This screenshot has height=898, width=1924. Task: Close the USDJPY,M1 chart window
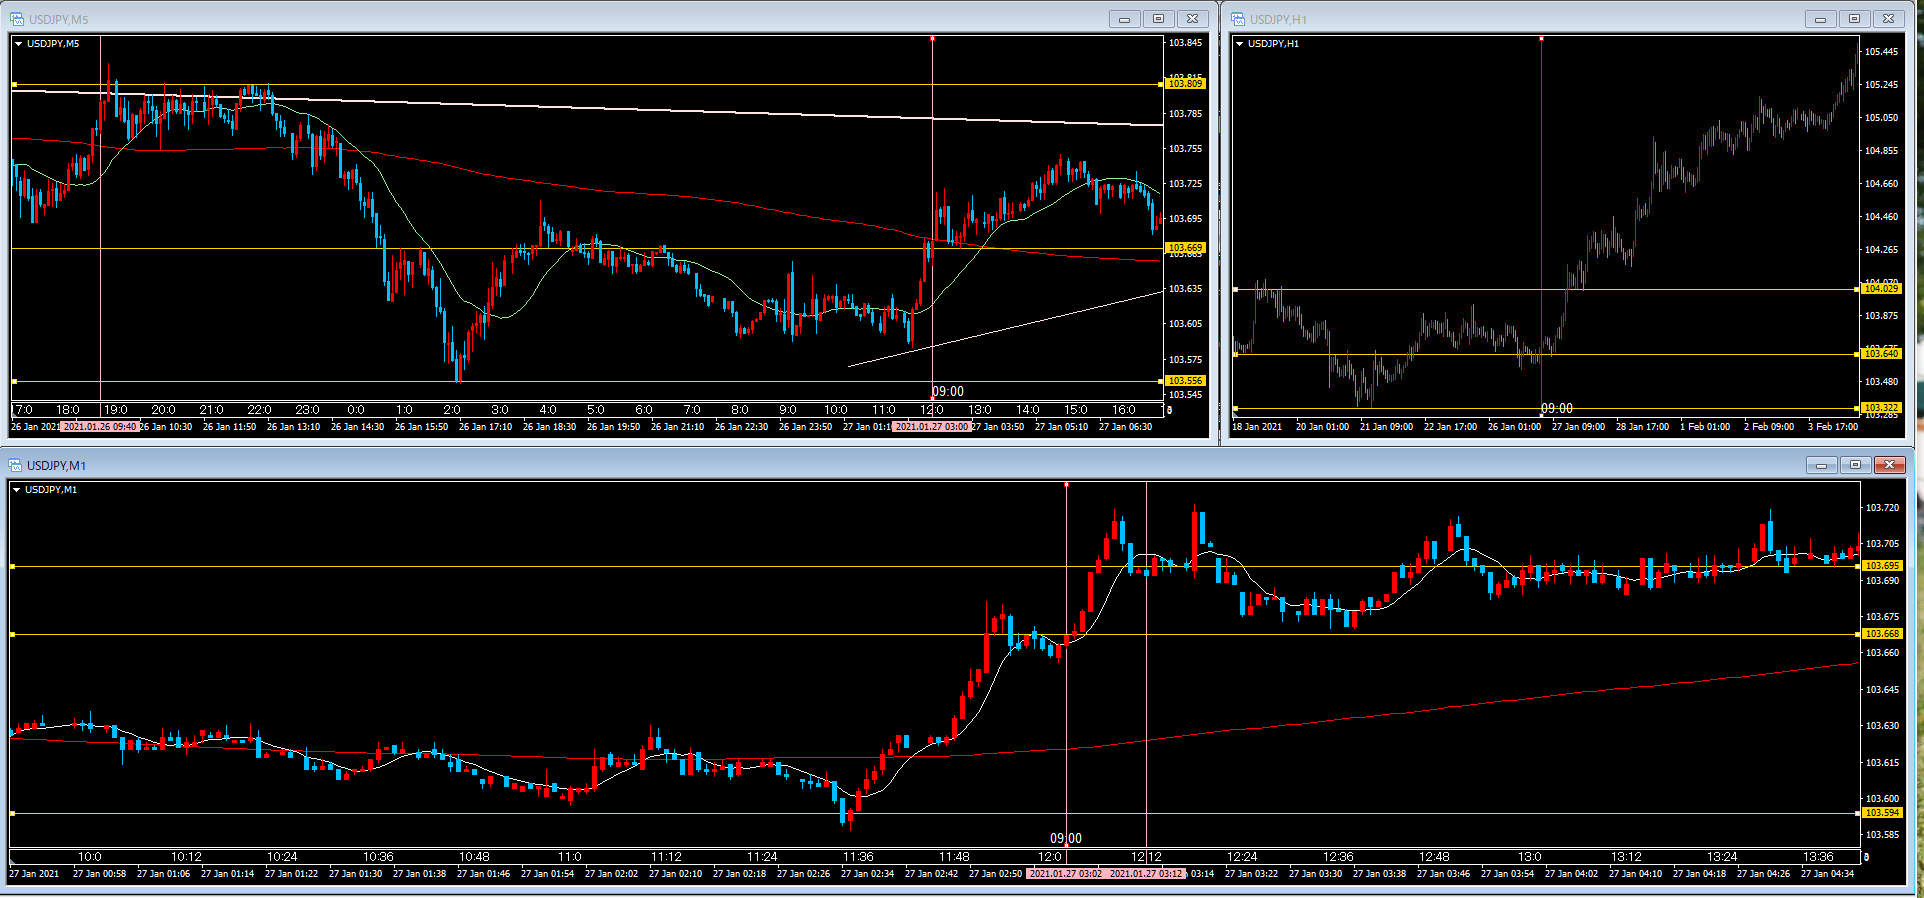1889,465
